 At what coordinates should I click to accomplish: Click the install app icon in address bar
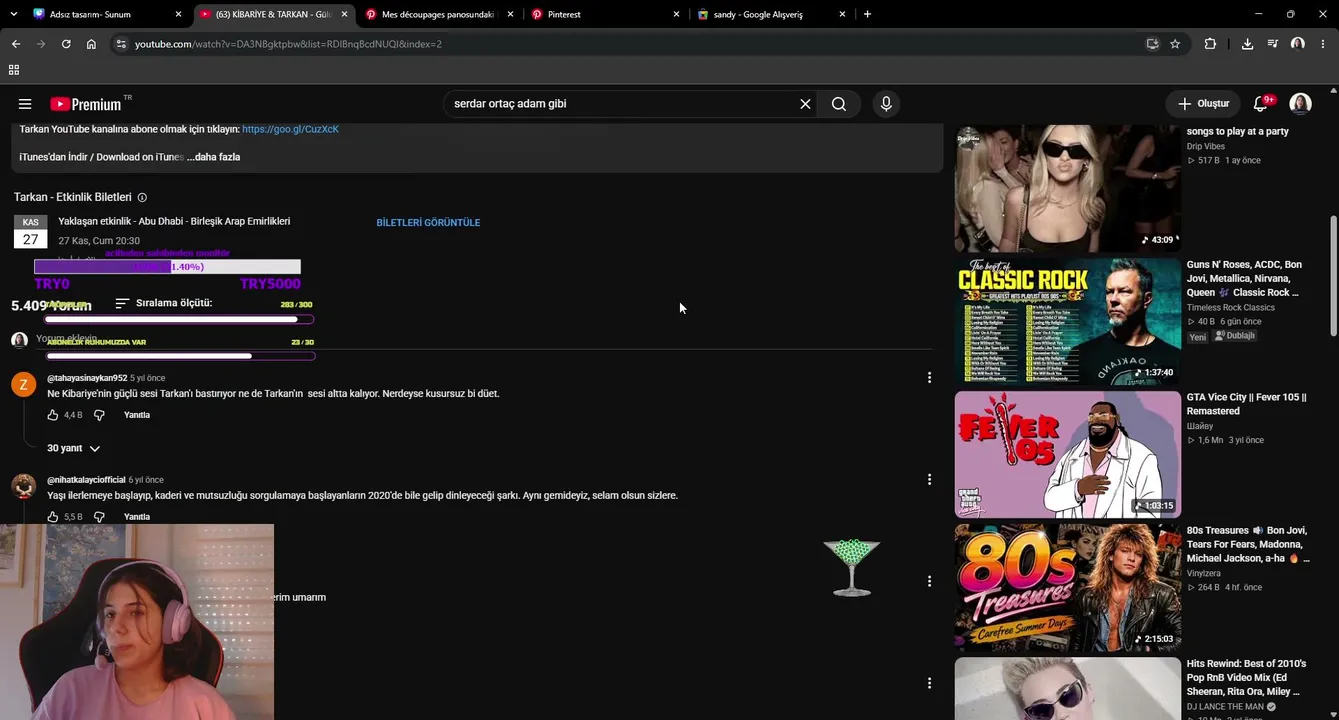point(1152,44)
